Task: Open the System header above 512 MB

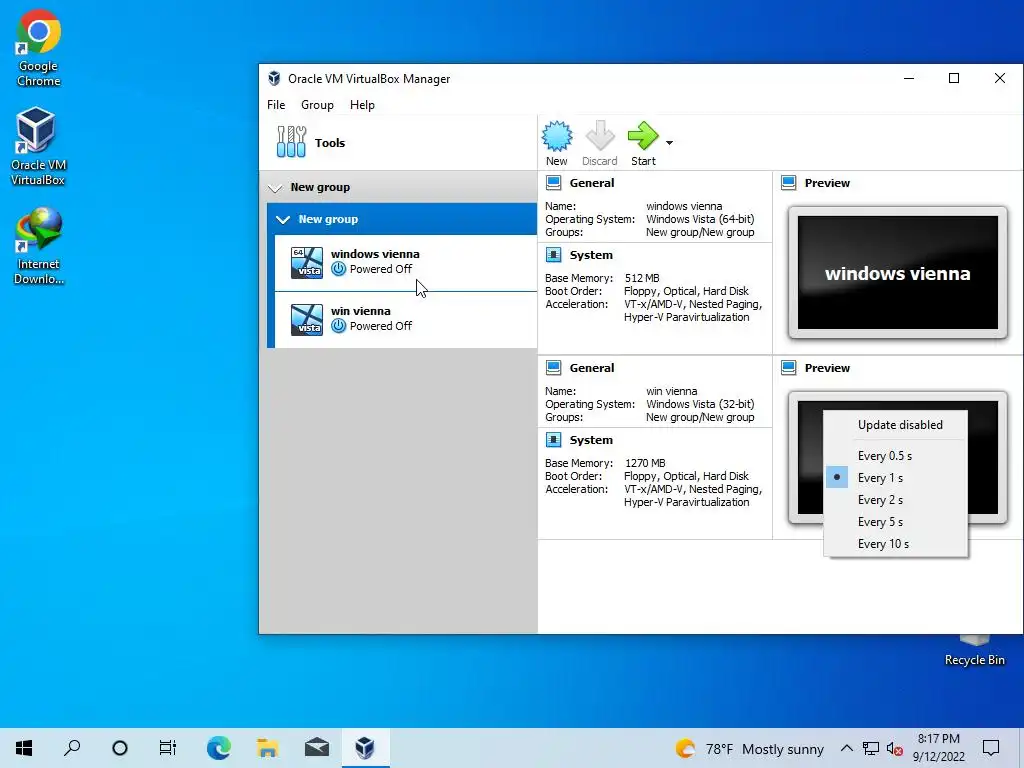Action: coord(591,255)
